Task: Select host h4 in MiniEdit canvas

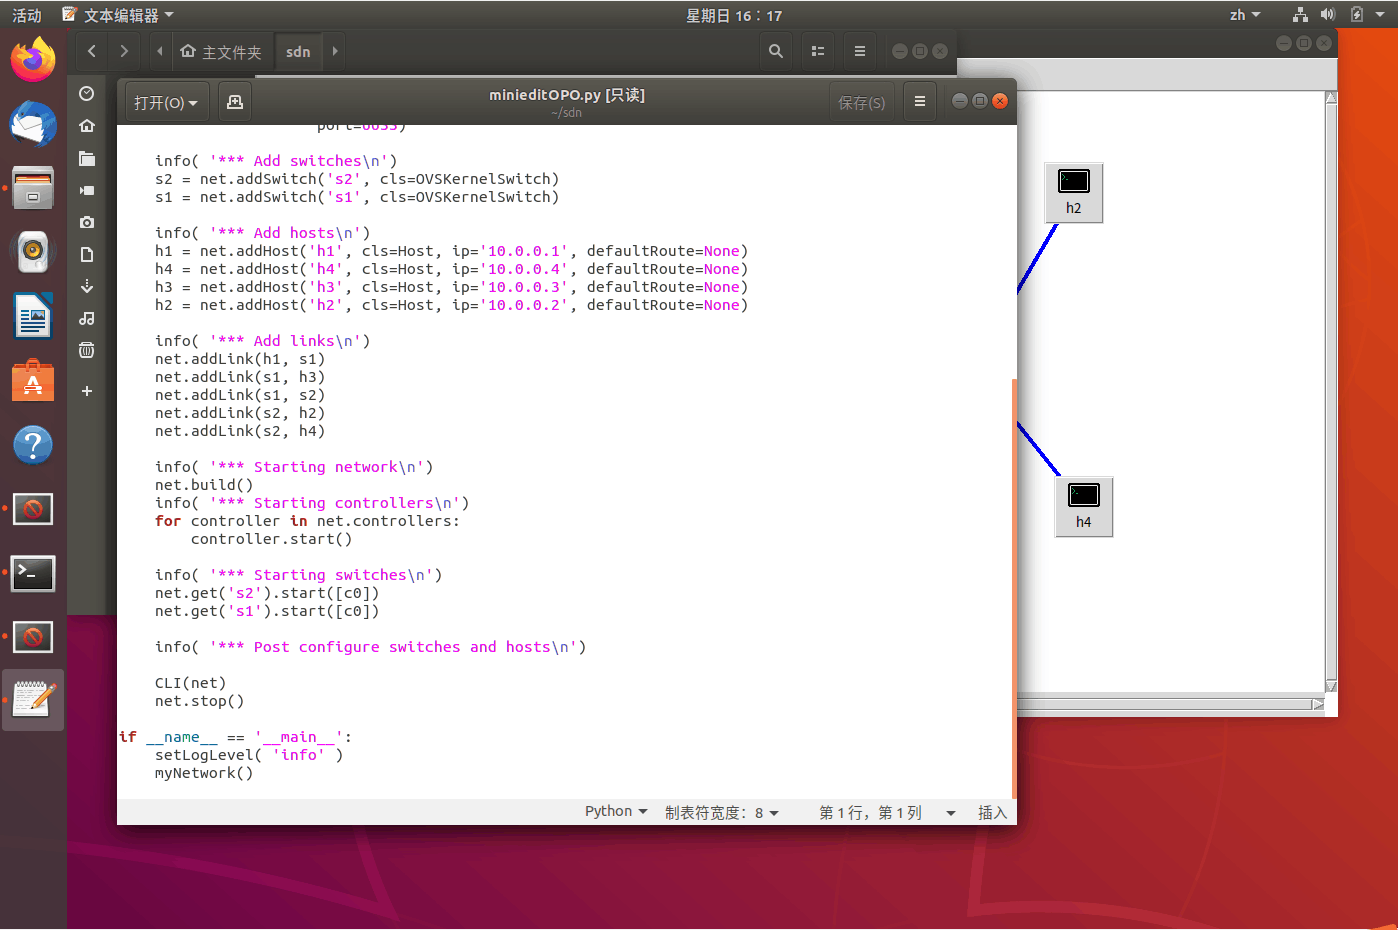Action: pyautogui.click(x=1084, y=506)
